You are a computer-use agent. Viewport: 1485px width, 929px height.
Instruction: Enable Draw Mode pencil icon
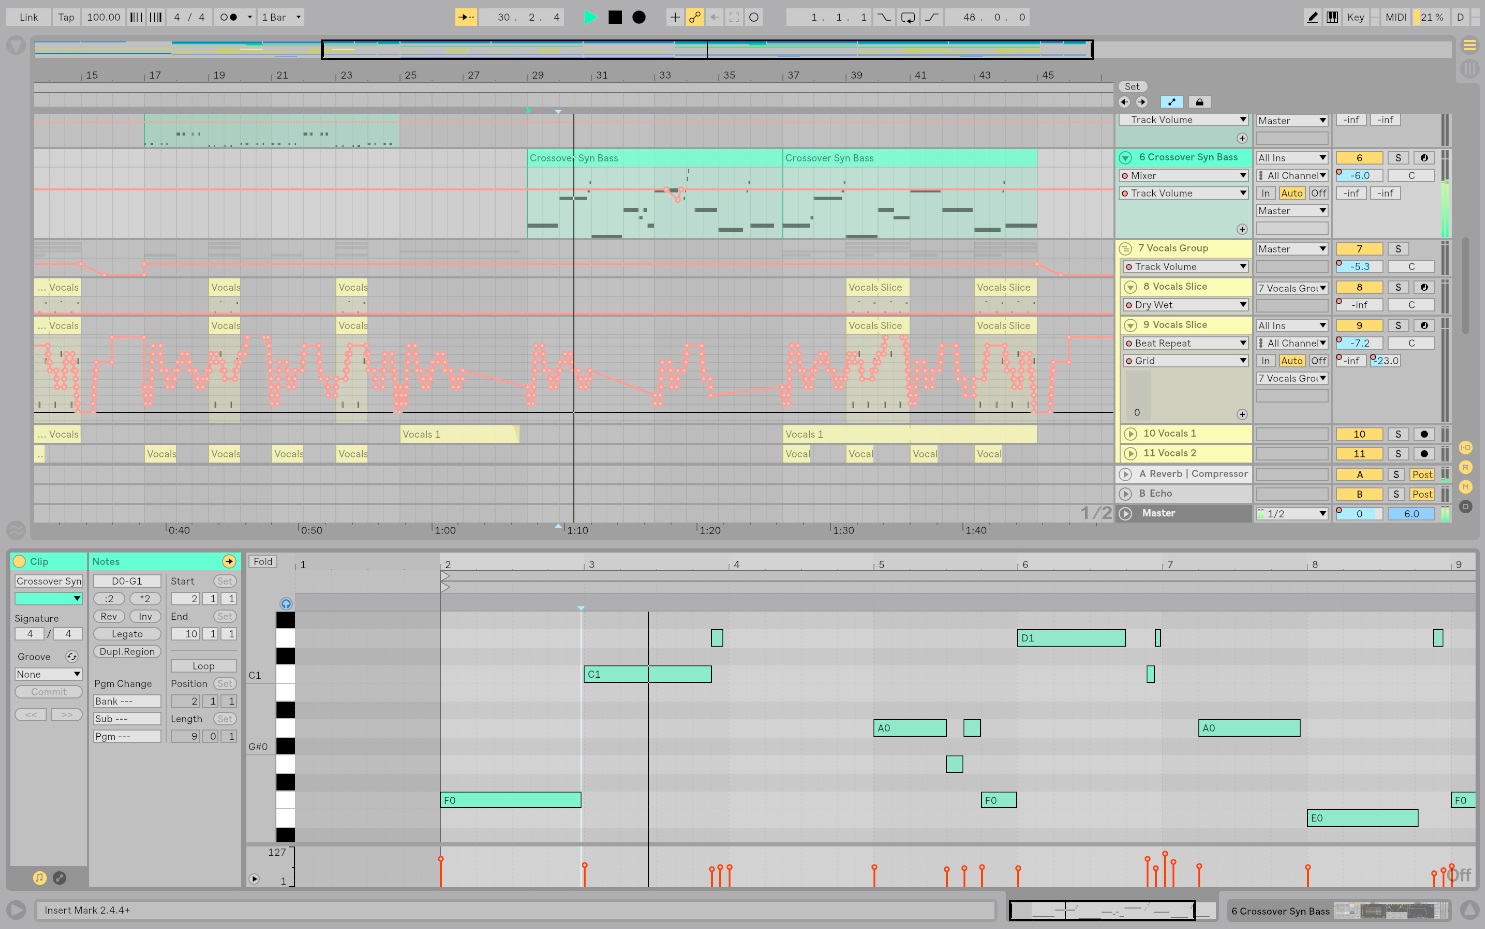[1312, 17]
